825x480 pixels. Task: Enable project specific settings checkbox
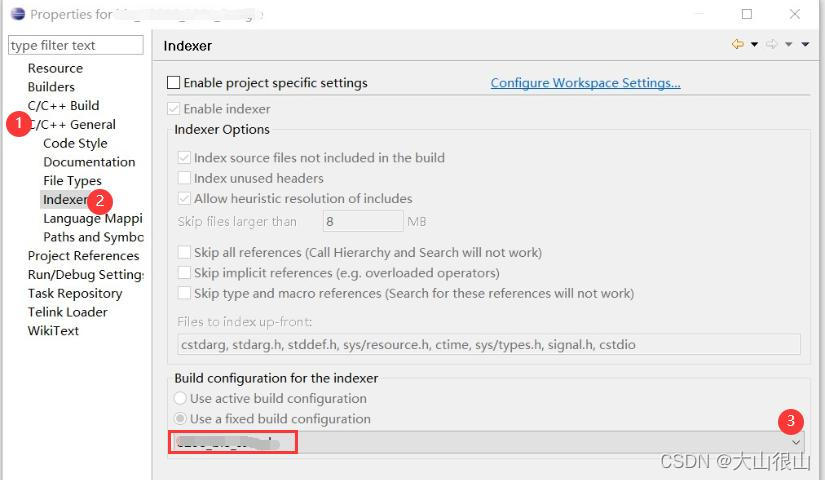click(173, 83)
